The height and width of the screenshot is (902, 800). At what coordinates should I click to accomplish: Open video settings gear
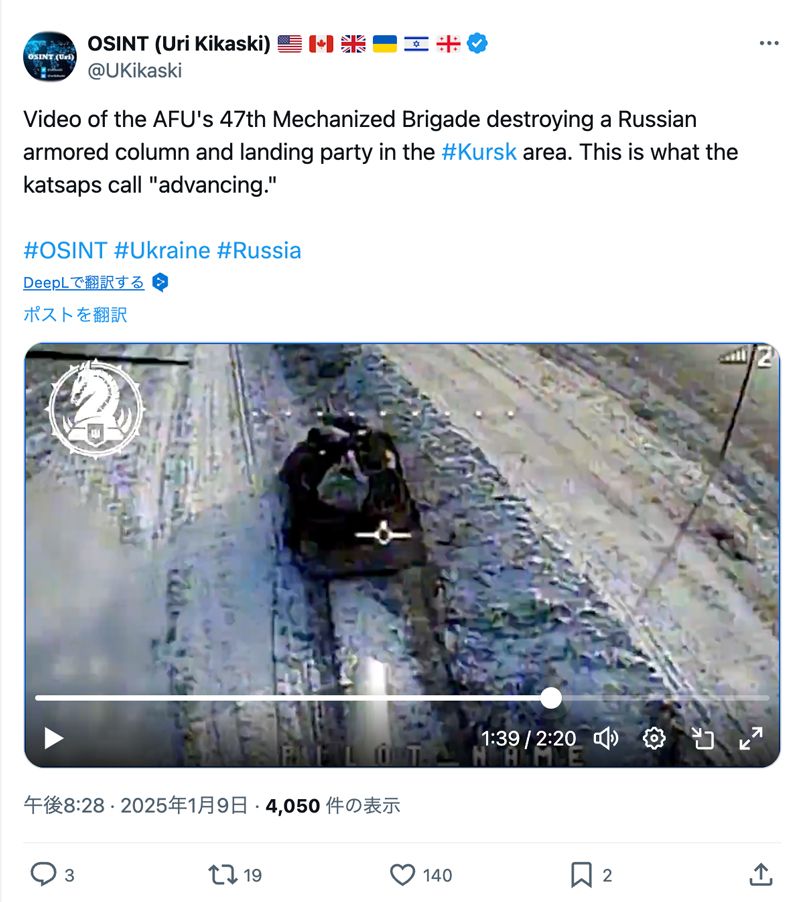654,738
